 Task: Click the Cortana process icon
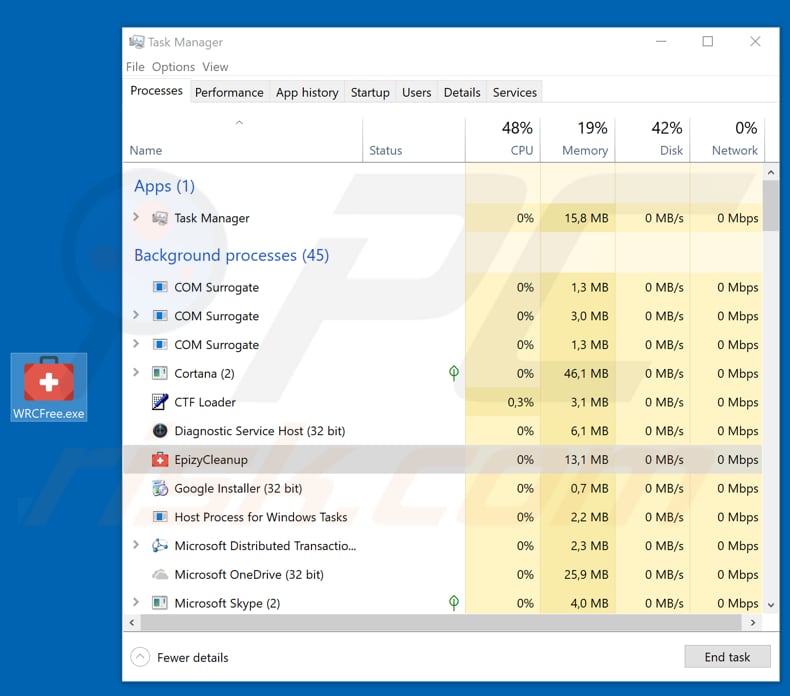tap(160, 373)
